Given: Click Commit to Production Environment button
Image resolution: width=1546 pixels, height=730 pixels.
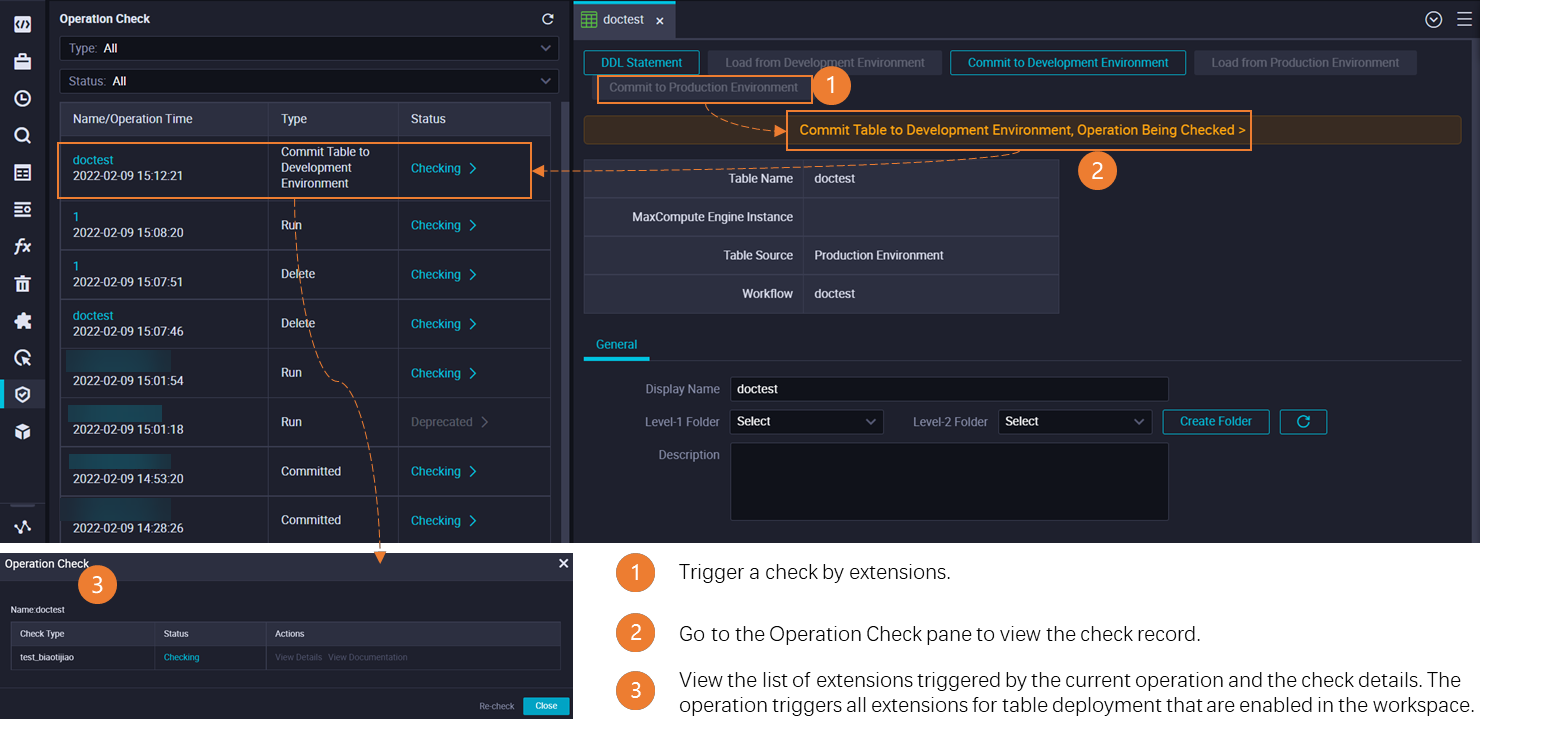Looking at the screenshot, I should coord(704,88).
